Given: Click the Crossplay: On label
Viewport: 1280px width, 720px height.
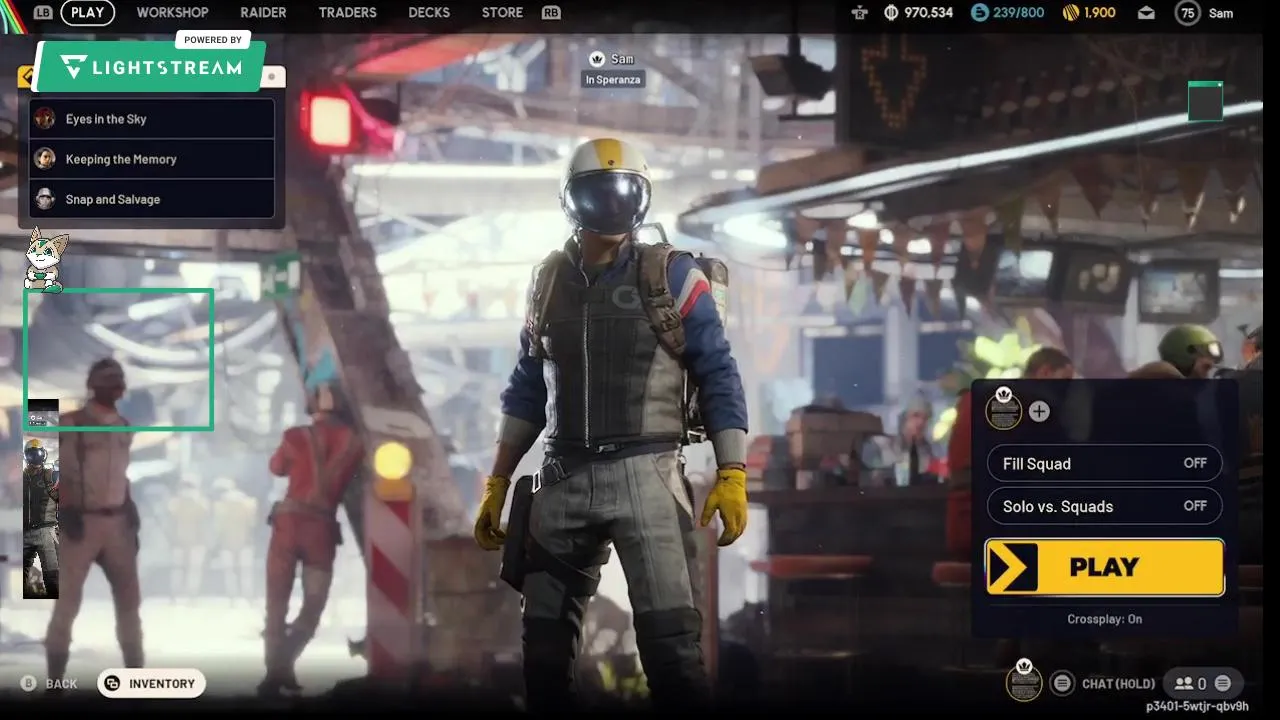Looking at the screenshot, I should click(x=1104, y=619).
